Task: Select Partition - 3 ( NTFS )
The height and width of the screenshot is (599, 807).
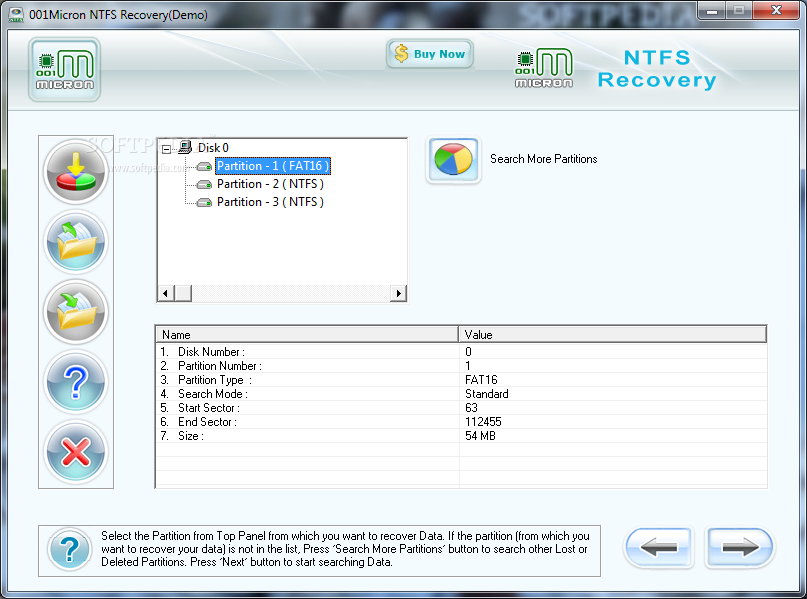Action: [x=270, y=202]
